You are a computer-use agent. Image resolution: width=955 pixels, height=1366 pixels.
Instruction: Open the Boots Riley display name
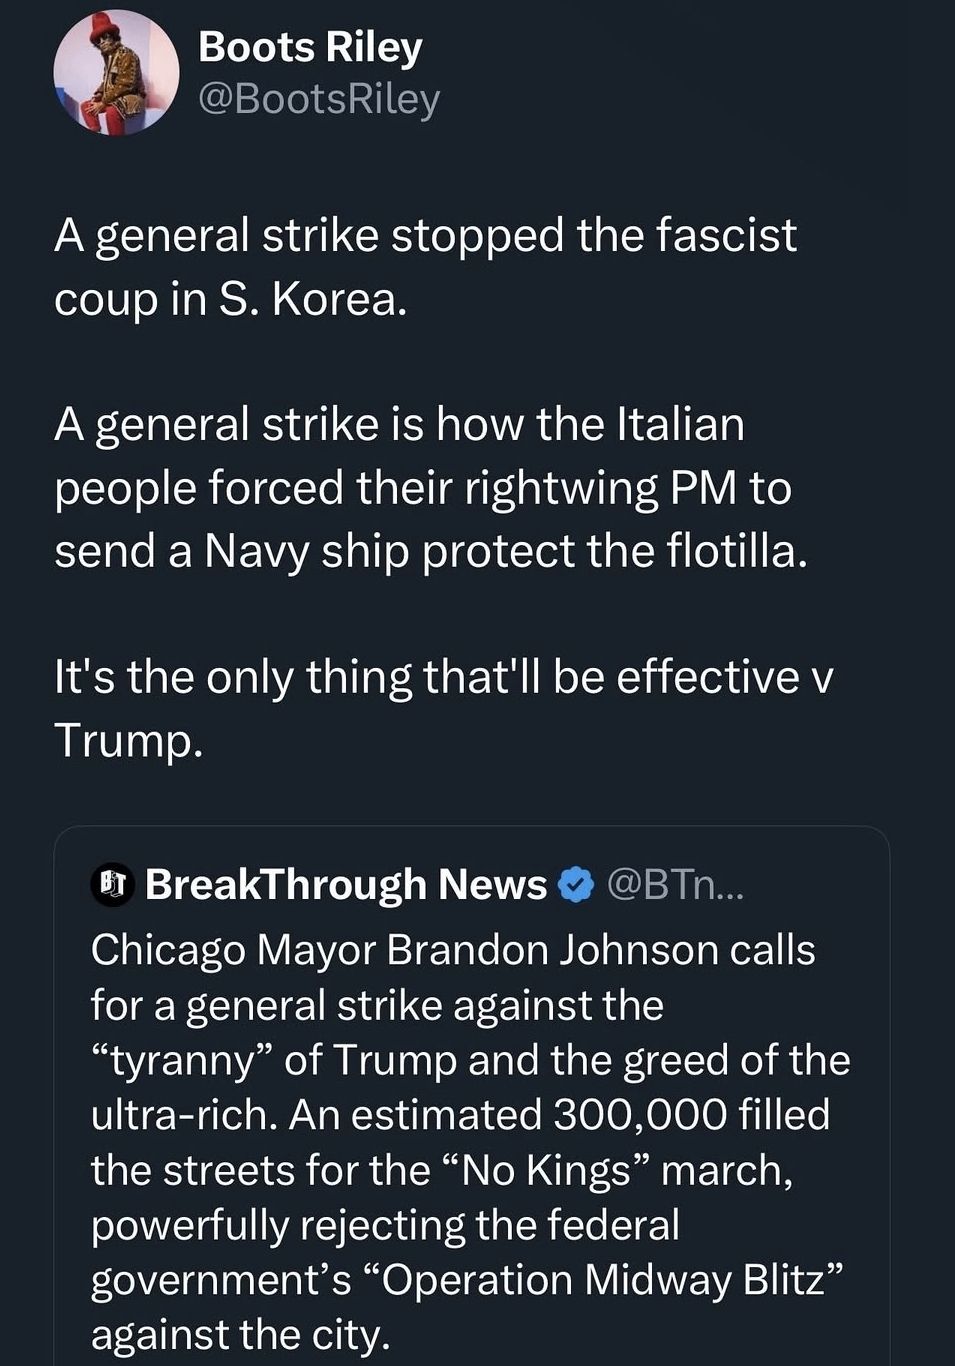(x=310, y=44)
